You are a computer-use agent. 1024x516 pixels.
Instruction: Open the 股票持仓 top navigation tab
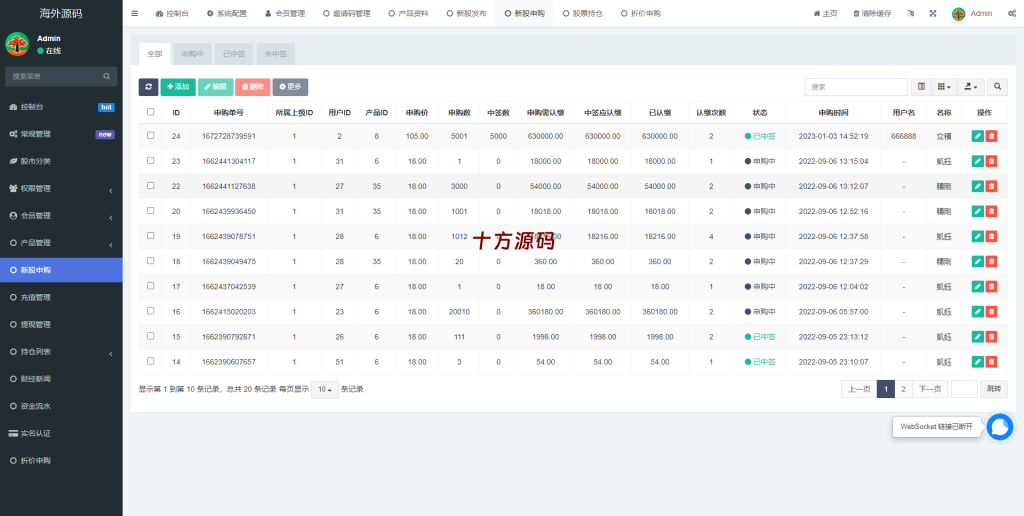click(x=583, y=13)
